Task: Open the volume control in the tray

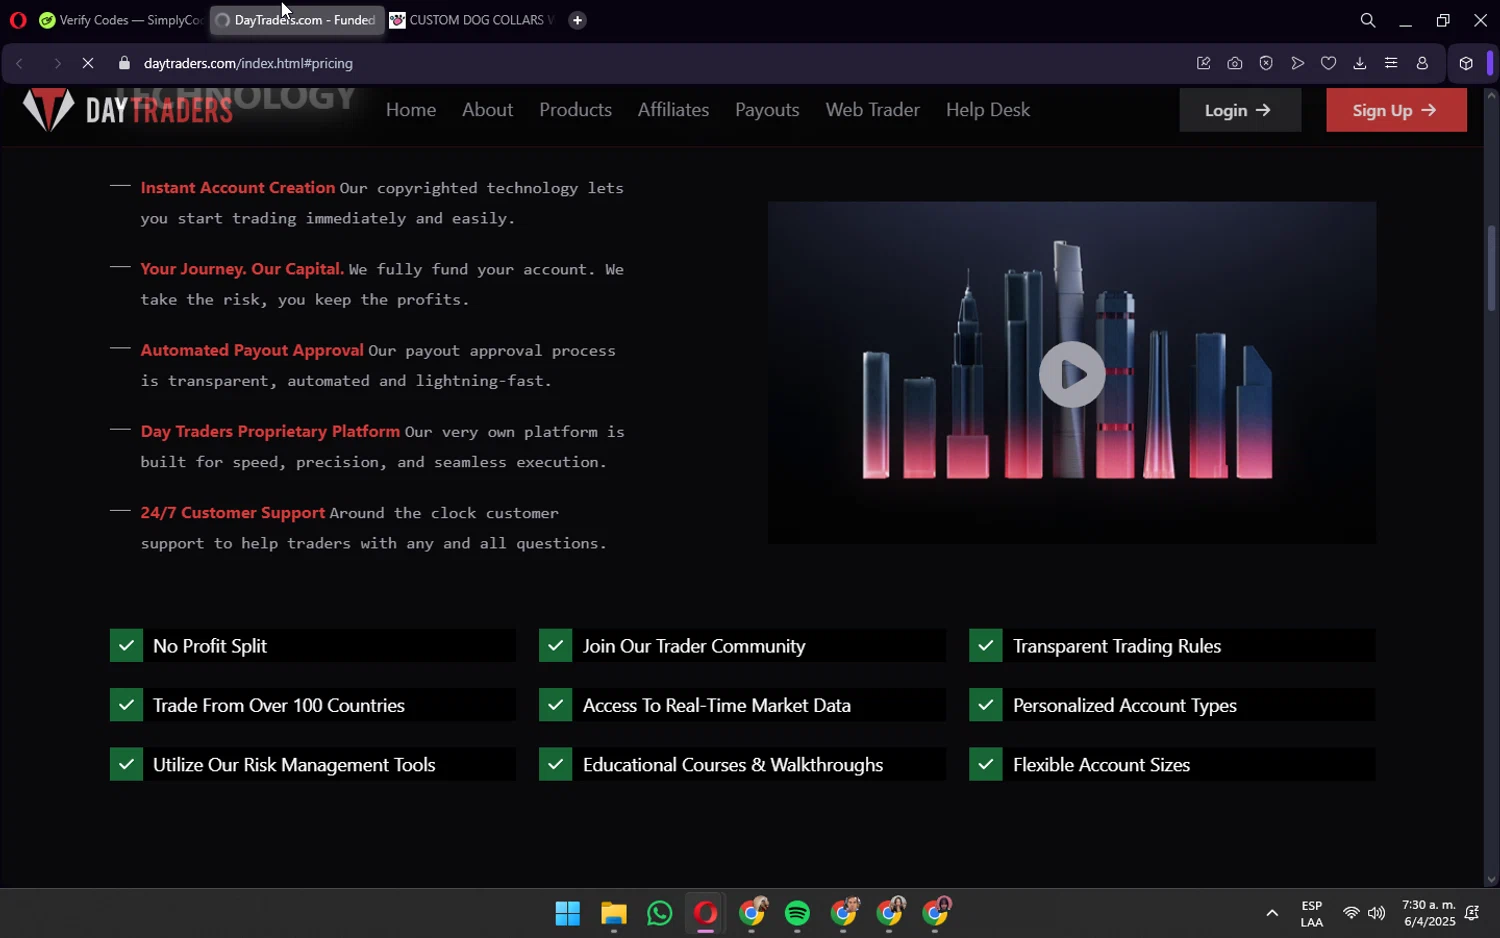Action: pyautogui.click(x=1377, y=913)
